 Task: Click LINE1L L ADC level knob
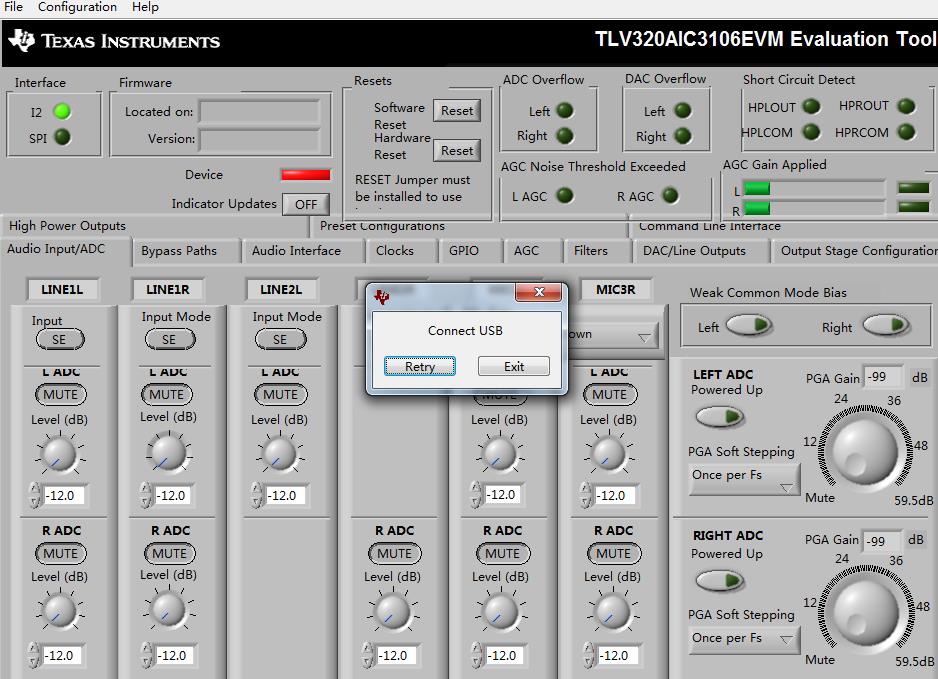coord(59,455)
